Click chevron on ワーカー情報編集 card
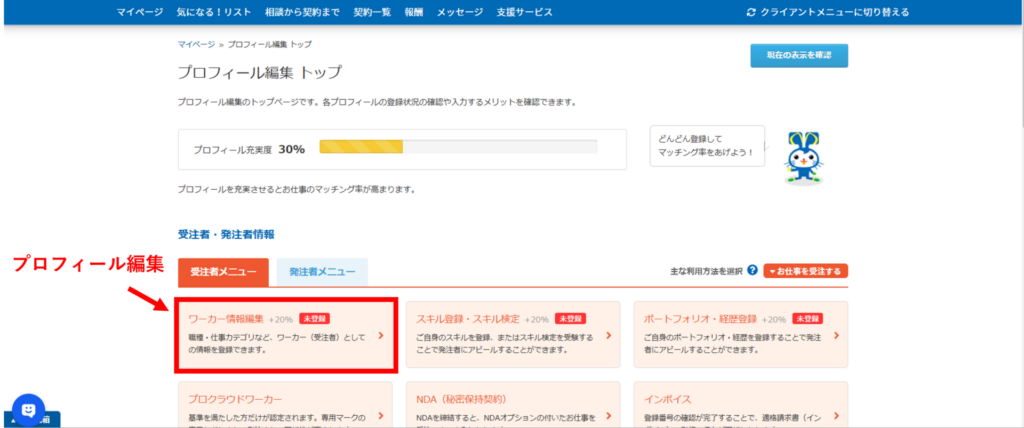This screenshot has width=1024, height=428. point(381,336)
